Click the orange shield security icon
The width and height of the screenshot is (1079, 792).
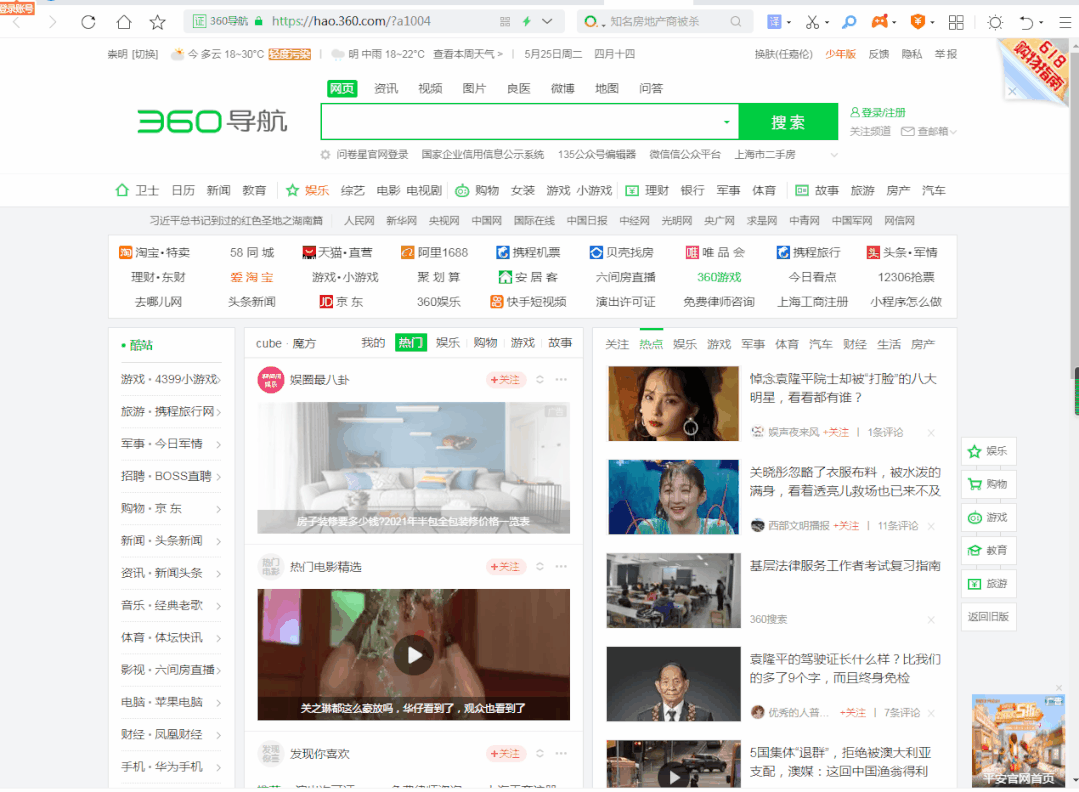917,22
